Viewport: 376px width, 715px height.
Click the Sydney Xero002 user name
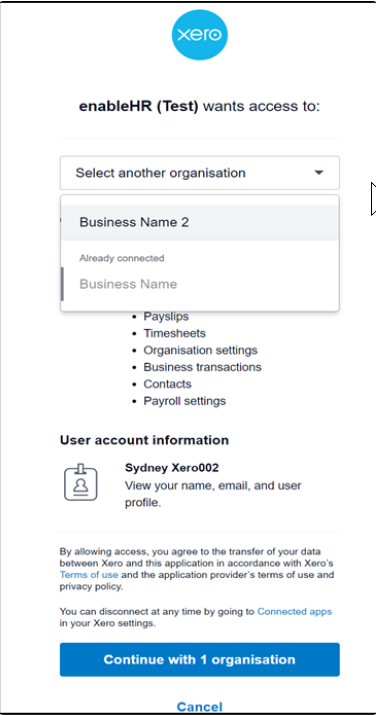click(172, 468)
